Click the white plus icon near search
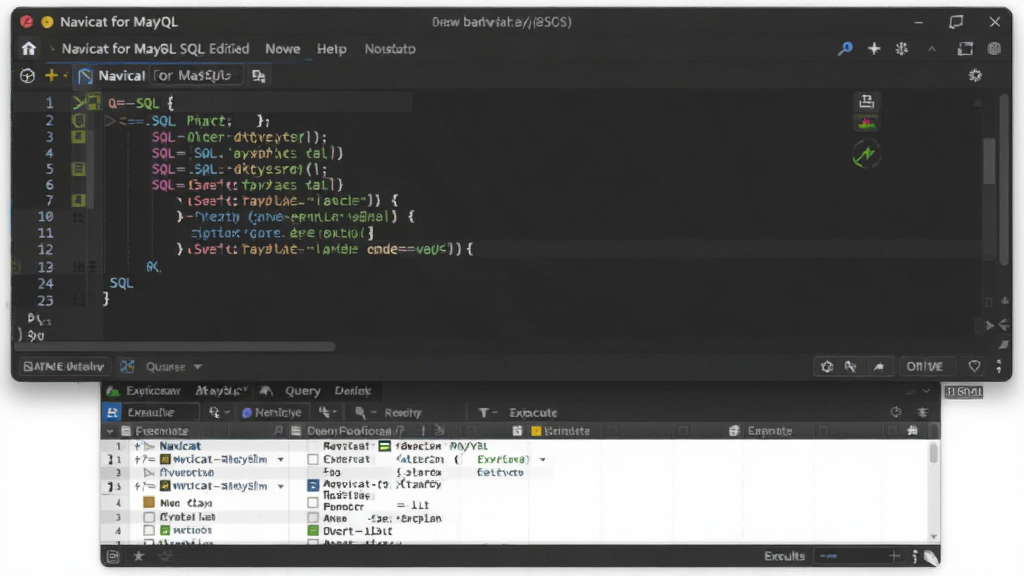The height and width of the screenshot is (576, 1024). coord(874,48)
